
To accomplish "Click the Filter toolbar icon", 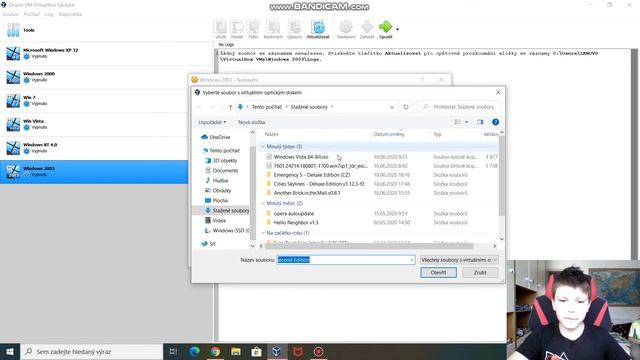I will 253,27.
